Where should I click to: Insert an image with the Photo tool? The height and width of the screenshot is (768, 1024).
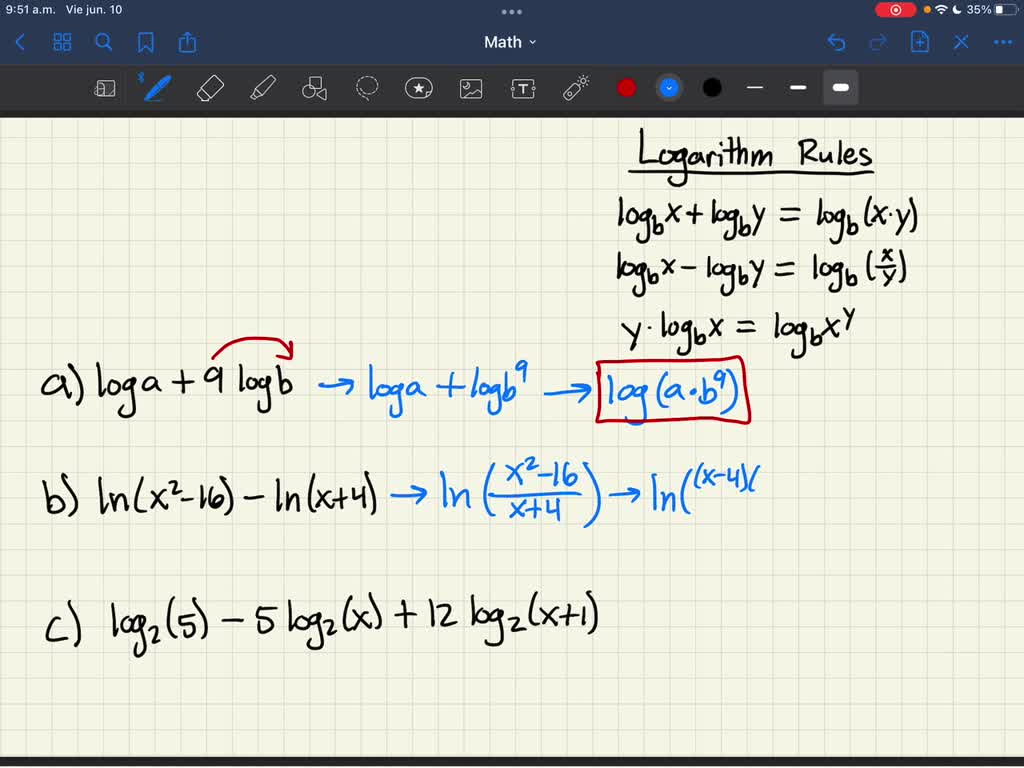pos(470,88)
